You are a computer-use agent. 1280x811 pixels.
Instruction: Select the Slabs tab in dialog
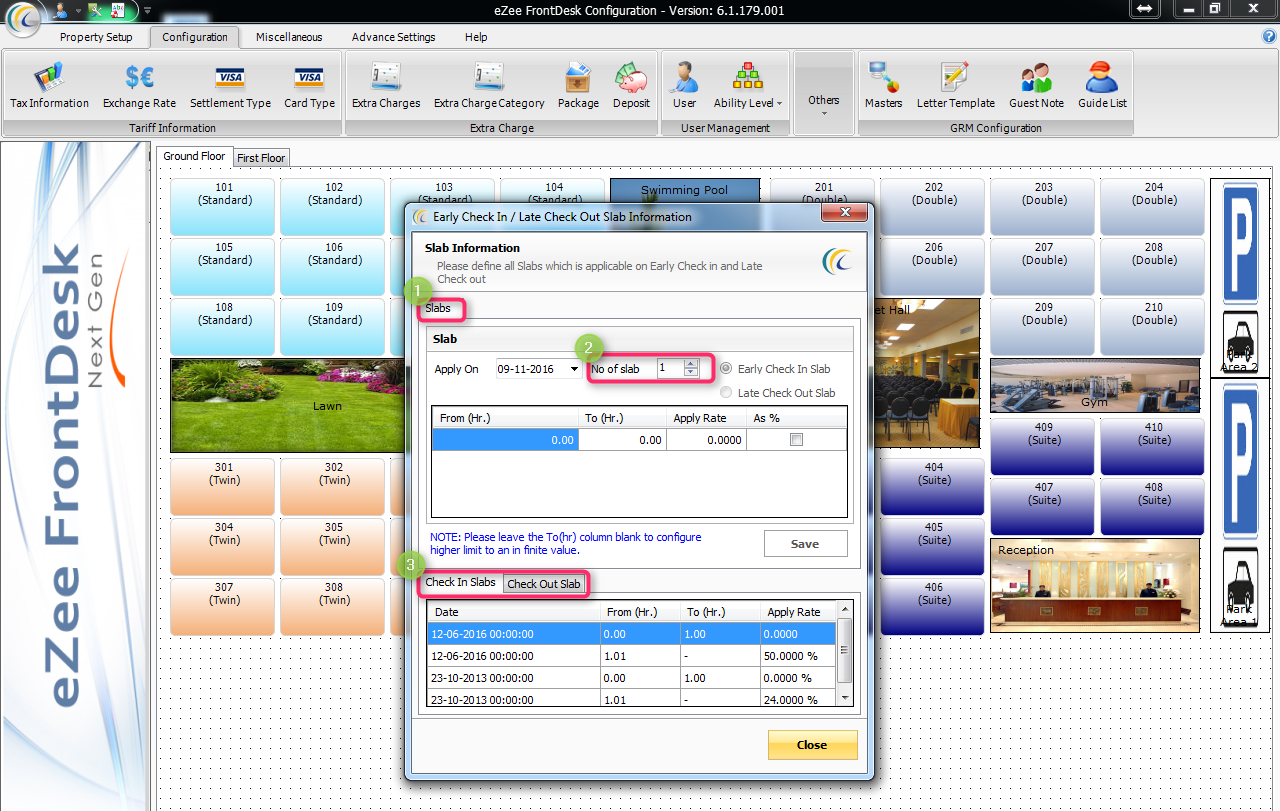[438, 308]
